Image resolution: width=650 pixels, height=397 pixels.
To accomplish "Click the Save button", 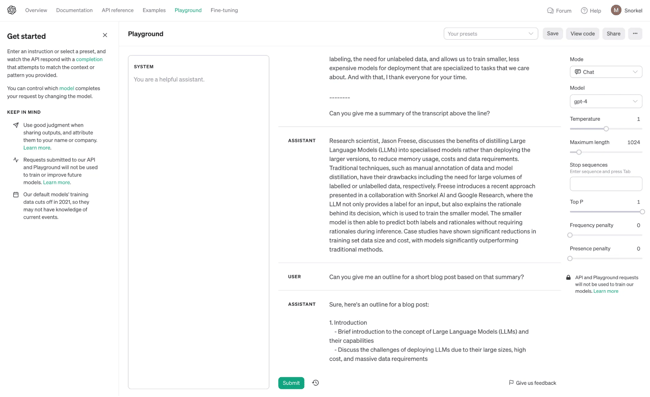I will click(x=553, y=34).
